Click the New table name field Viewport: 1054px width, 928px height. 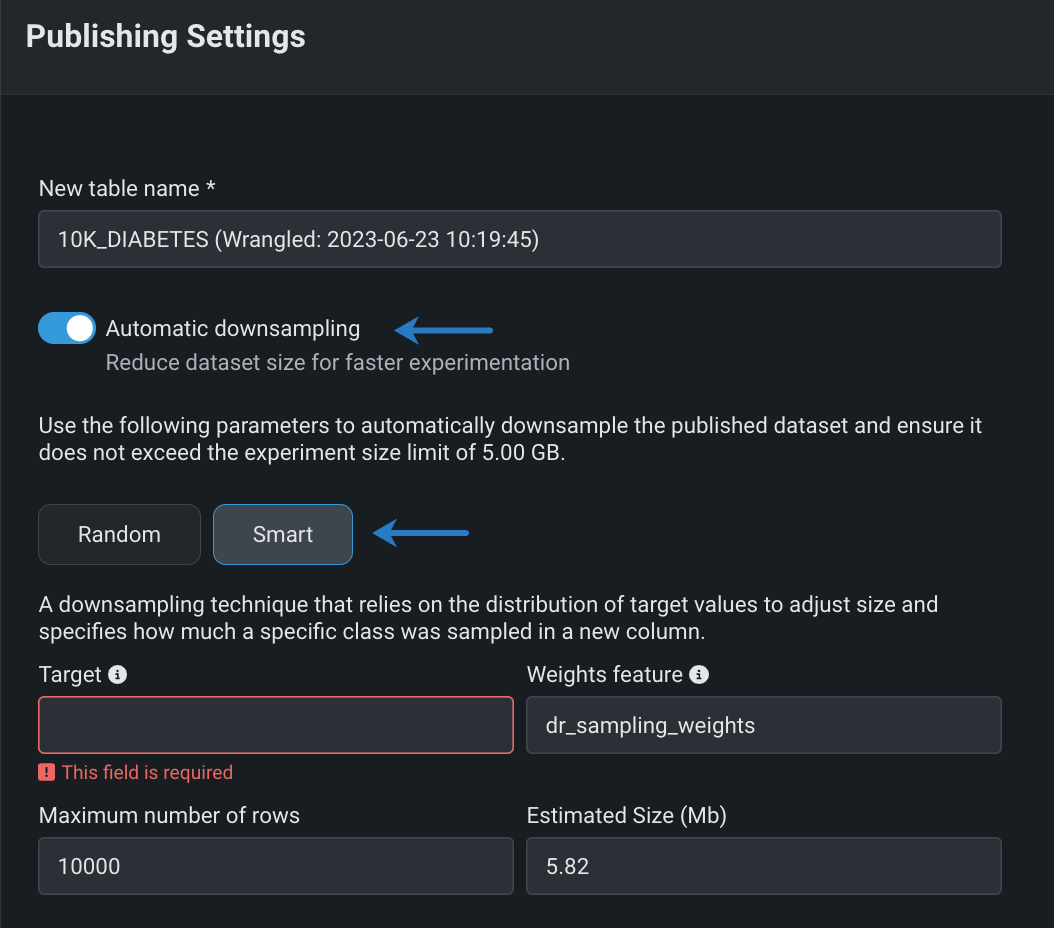click(519, 239)
